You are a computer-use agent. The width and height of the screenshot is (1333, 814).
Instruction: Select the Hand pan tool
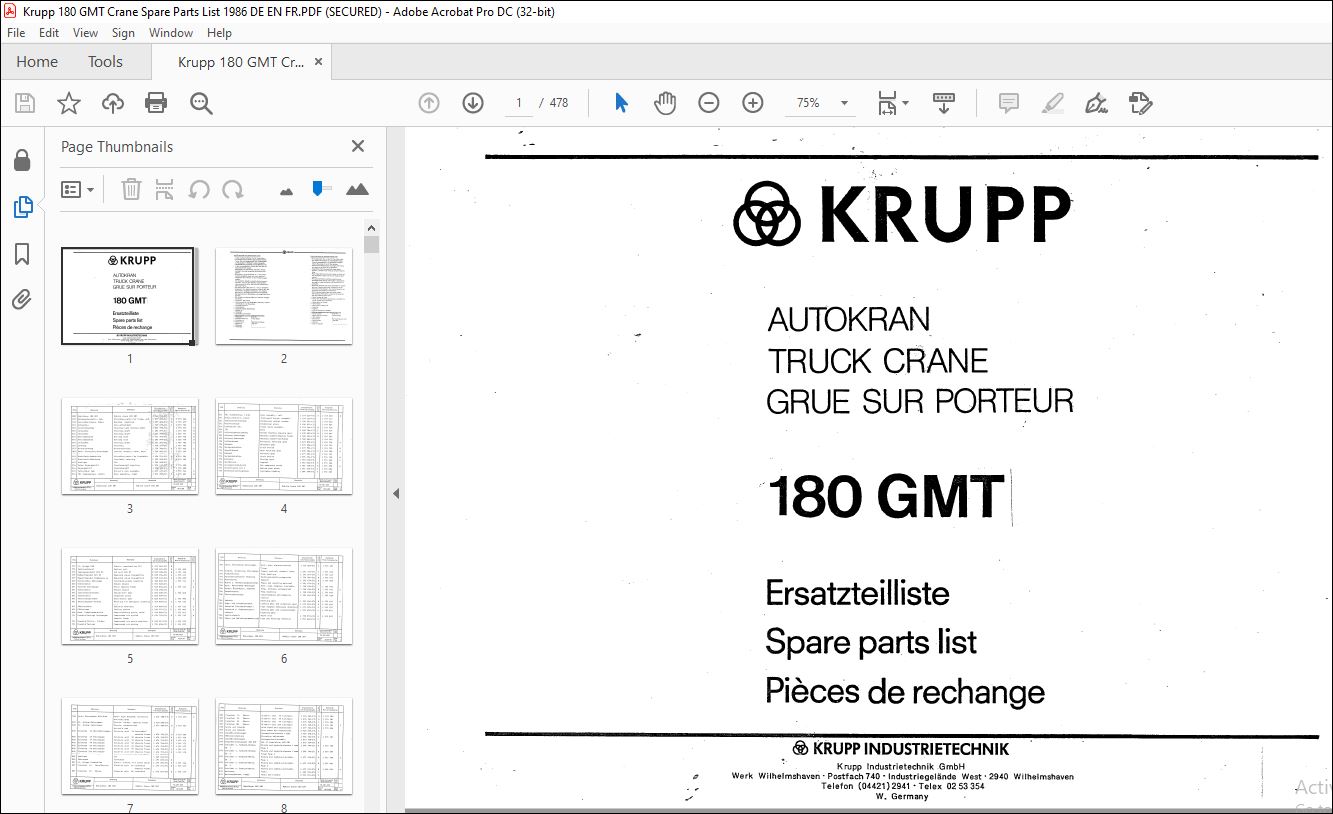[665, 103]
